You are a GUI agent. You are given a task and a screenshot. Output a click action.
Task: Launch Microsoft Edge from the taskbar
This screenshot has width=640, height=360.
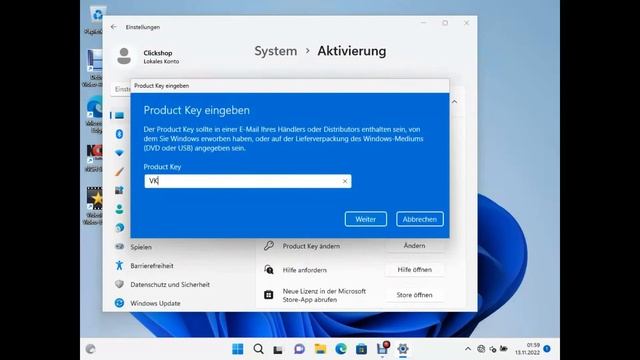(341, 349)
